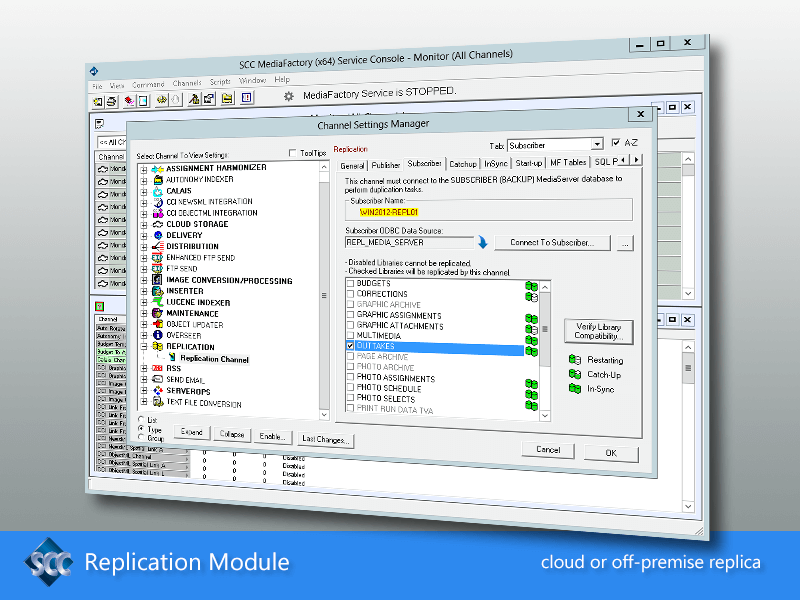The image size is (800, 600).
Task: Expand the MAINTENANCE tree node
Action: click(x=144, y=313)
